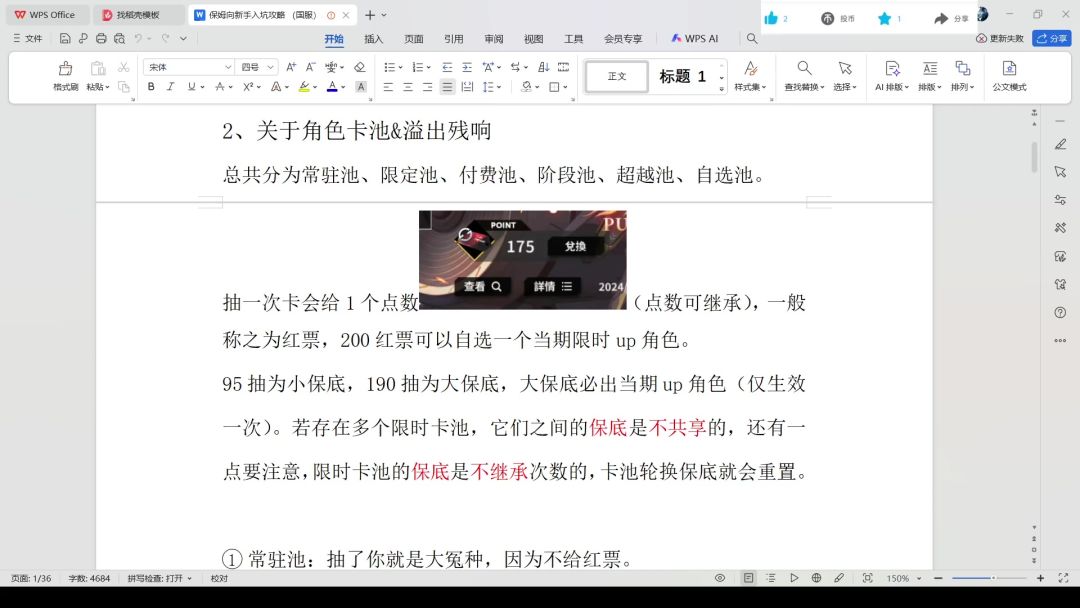Click the increase font size icon
The height and width of the screenshot is (608, 1080).
tap(291, 67)
